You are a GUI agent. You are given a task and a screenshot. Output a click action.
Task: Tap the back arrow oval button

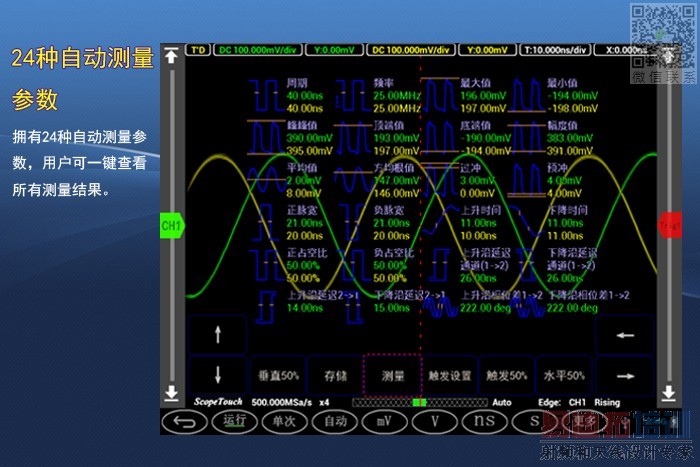pyautogui.click(x=184, y=421)
